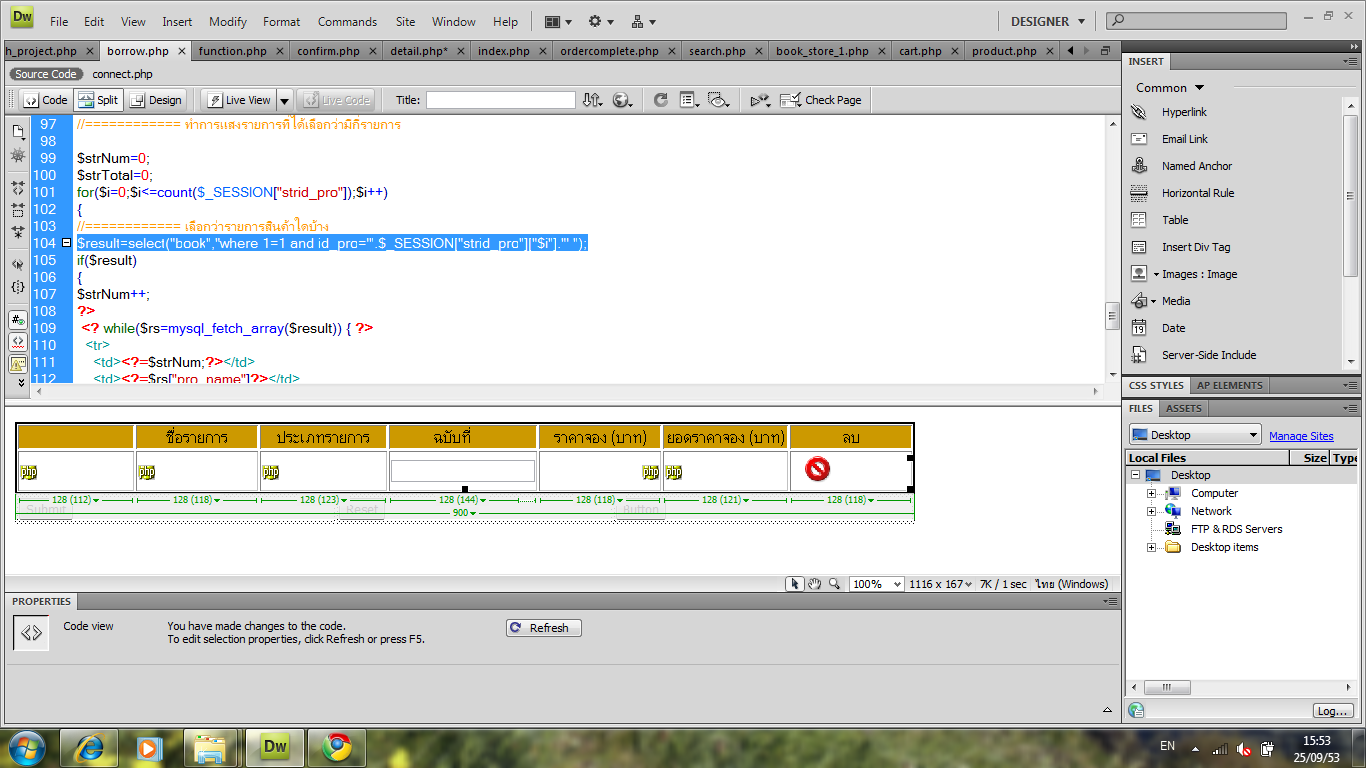The height and width of the screenshot is (768, 1366).
Task: Open the View Options menu
Action: 688,100
